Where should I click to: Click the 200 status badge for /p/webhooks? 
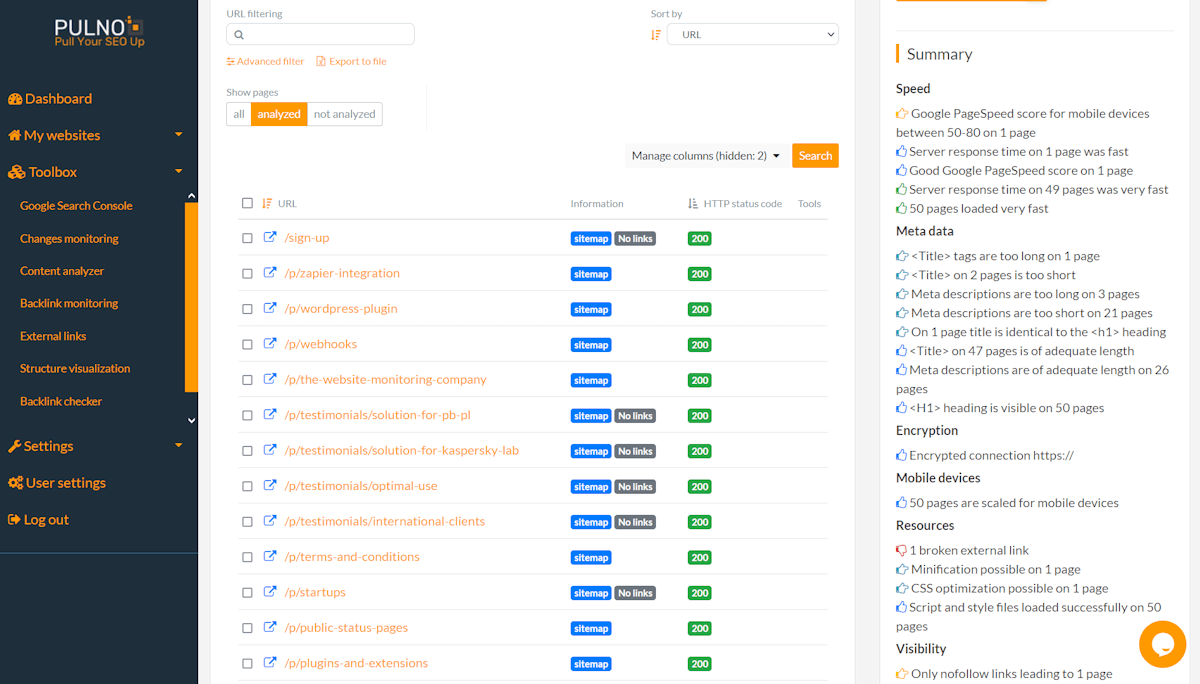[700, 345]
